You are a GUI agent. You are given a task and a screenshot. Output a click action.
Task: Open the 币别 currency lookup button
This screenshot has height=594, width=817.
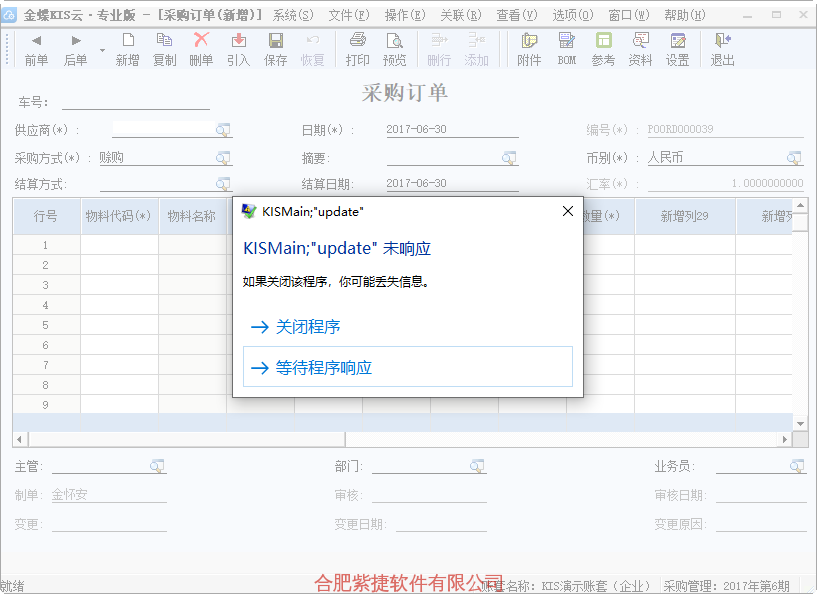[794, 158]
